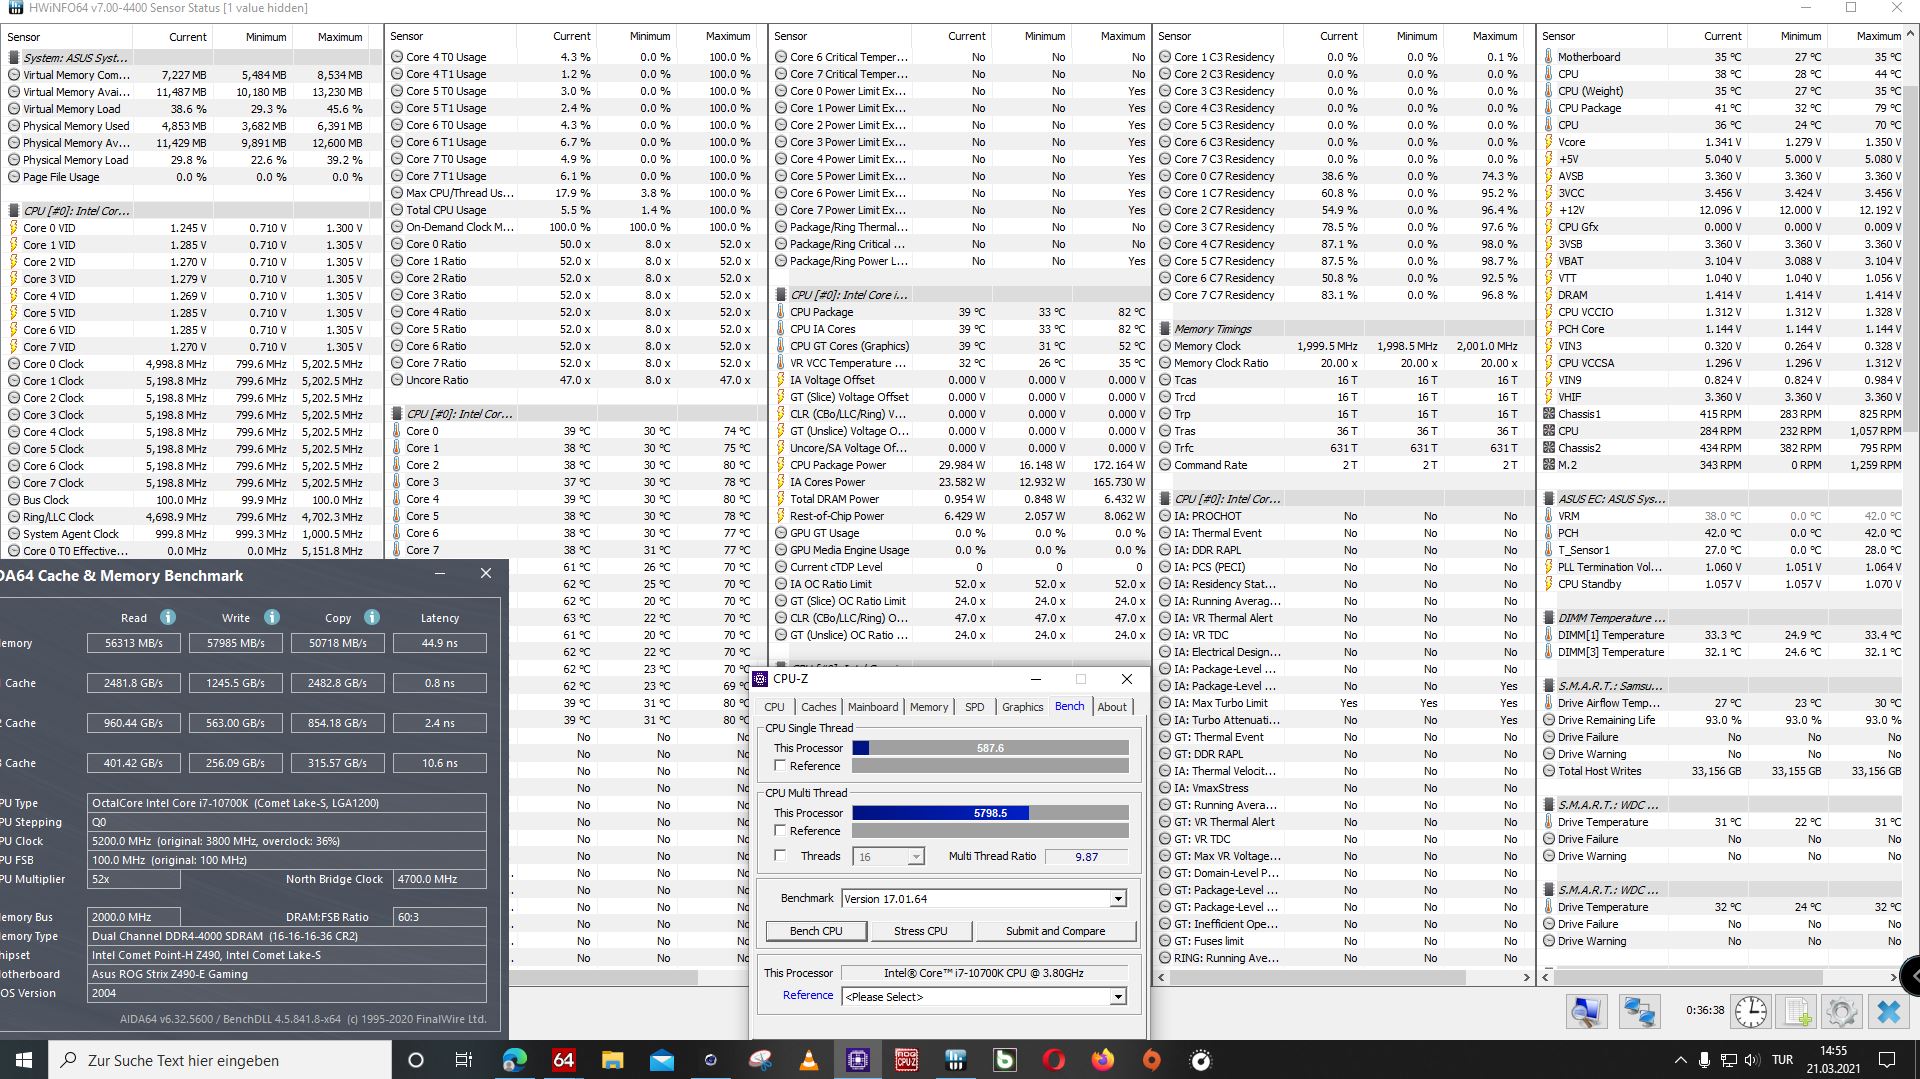Open VLC media player from taskbar
The width and height of the screenshot is (1920, 1079).
pos(809,1060)
